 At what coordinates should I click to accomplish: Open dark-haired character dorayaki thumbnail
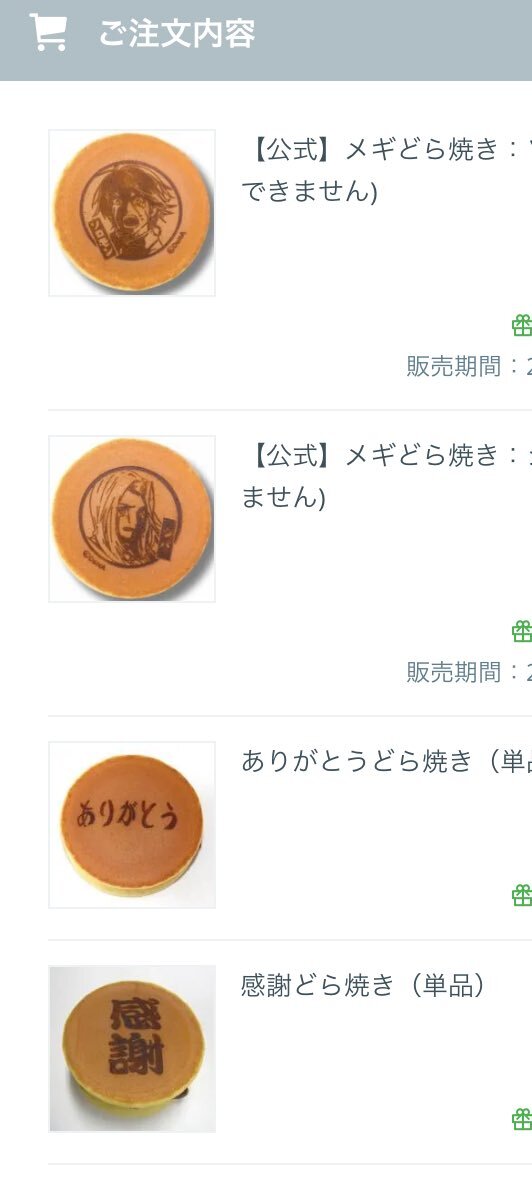coord(132,212)
